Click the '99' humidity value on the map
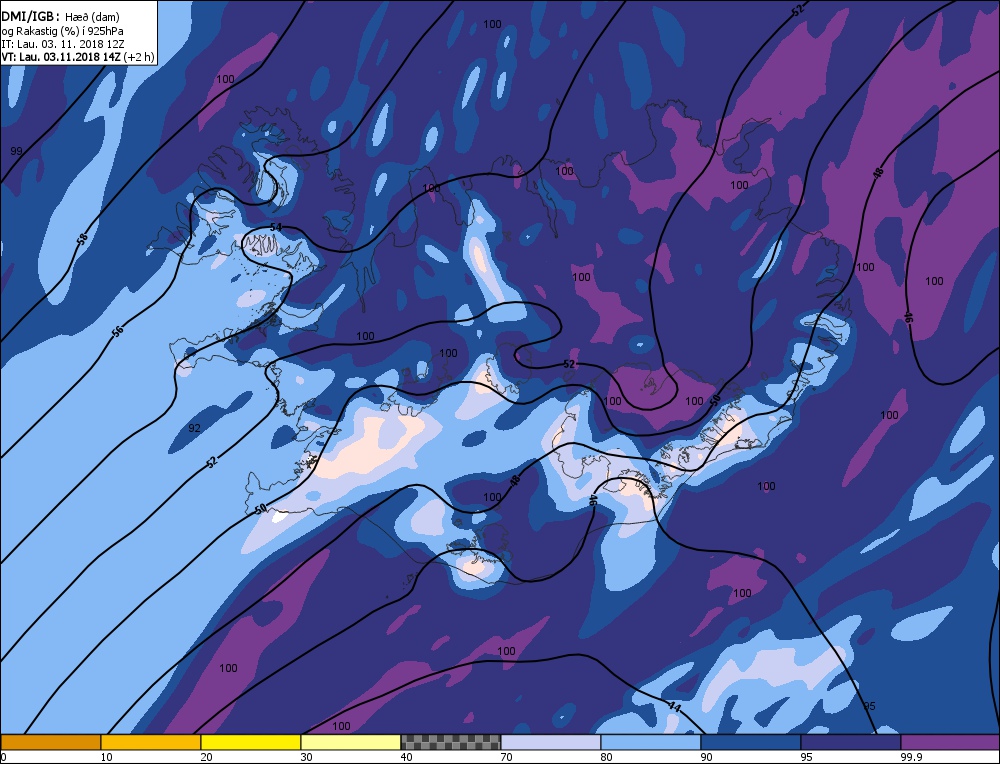The height and width of the screenshot is (764, 1000). (x=17, y=151)
